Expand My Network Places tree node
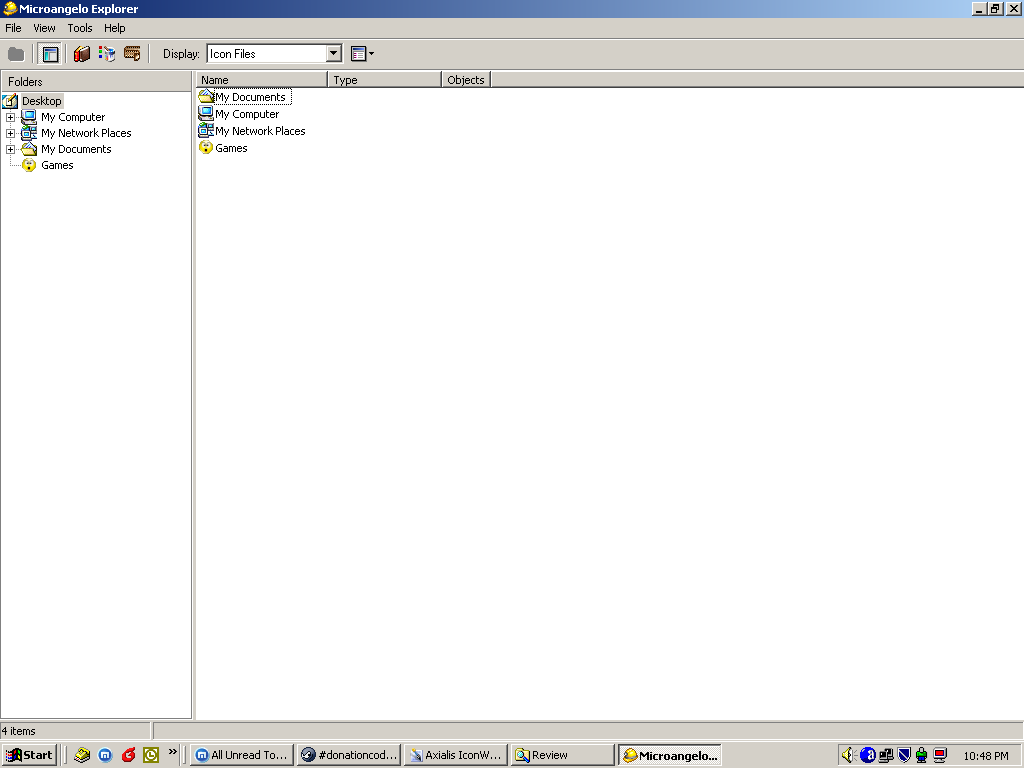 pyautogui.click(x=10, y=133)
